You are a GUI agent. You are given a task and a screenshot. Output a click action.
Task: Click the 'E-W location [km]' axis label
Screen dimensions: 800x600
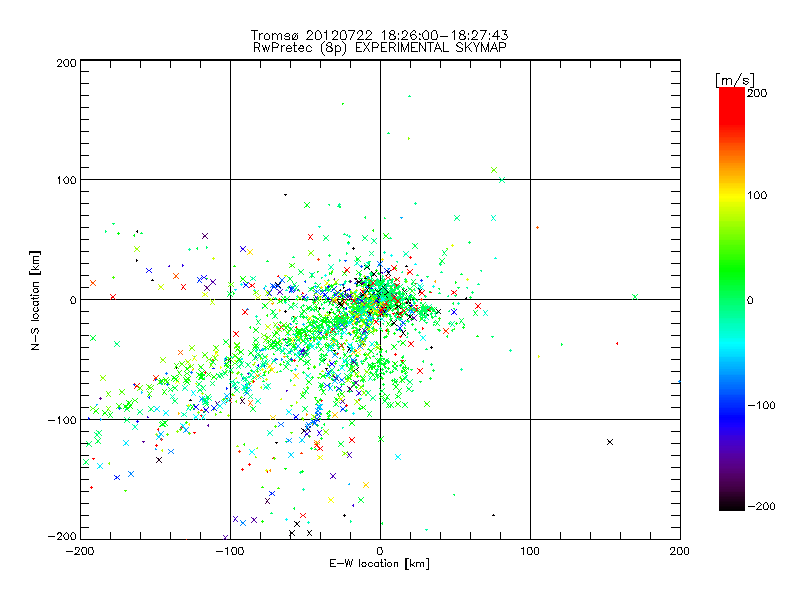click(x=379, y=564)
